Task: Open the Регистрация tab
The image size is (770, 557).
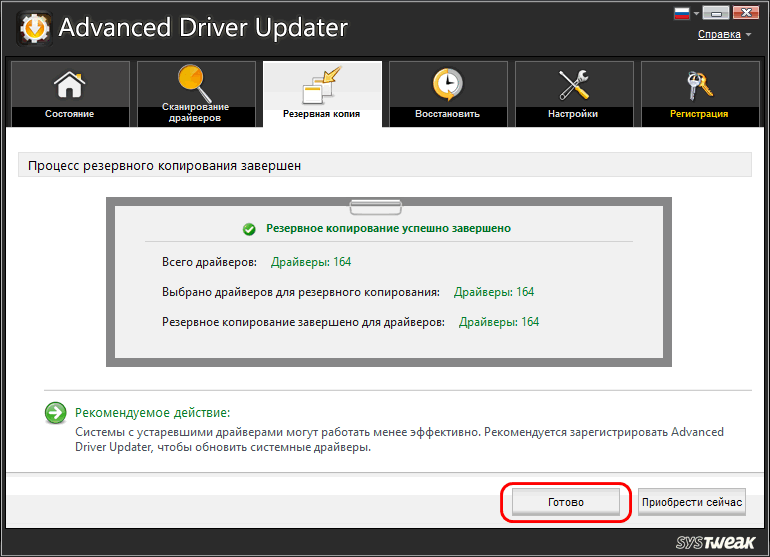Action: point(700,93)
